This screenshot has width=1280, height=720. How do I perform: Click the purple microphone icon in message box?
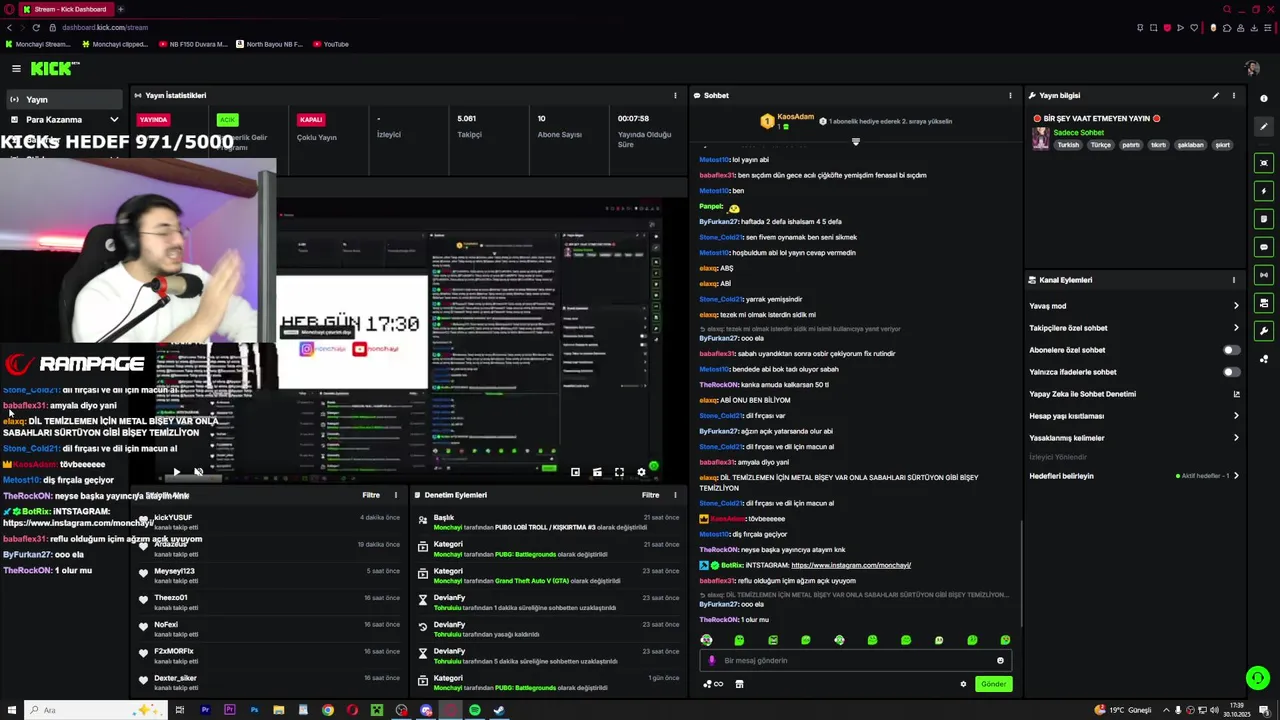tap(712, 660)
